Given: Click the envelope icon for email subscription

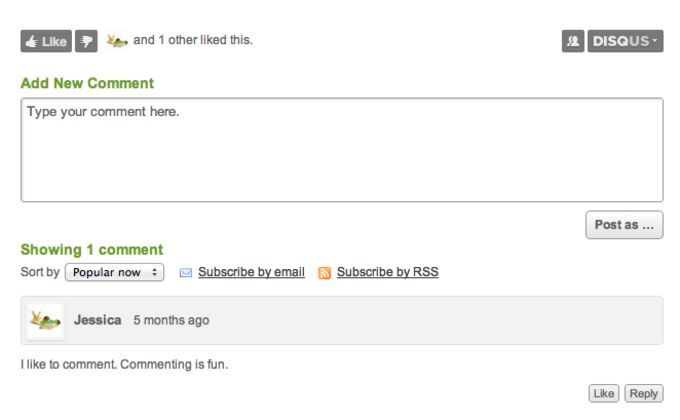Looking at the screenshot, I should point(186,272).
